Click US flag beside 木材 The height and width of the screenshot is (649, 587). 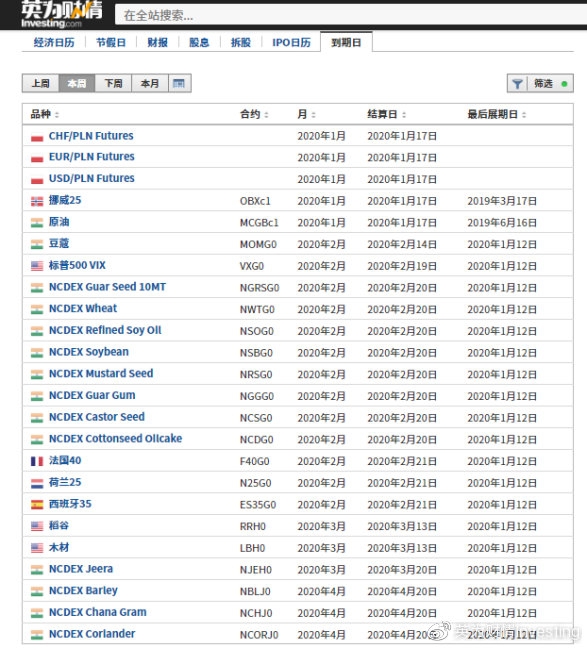pos(37,548)
